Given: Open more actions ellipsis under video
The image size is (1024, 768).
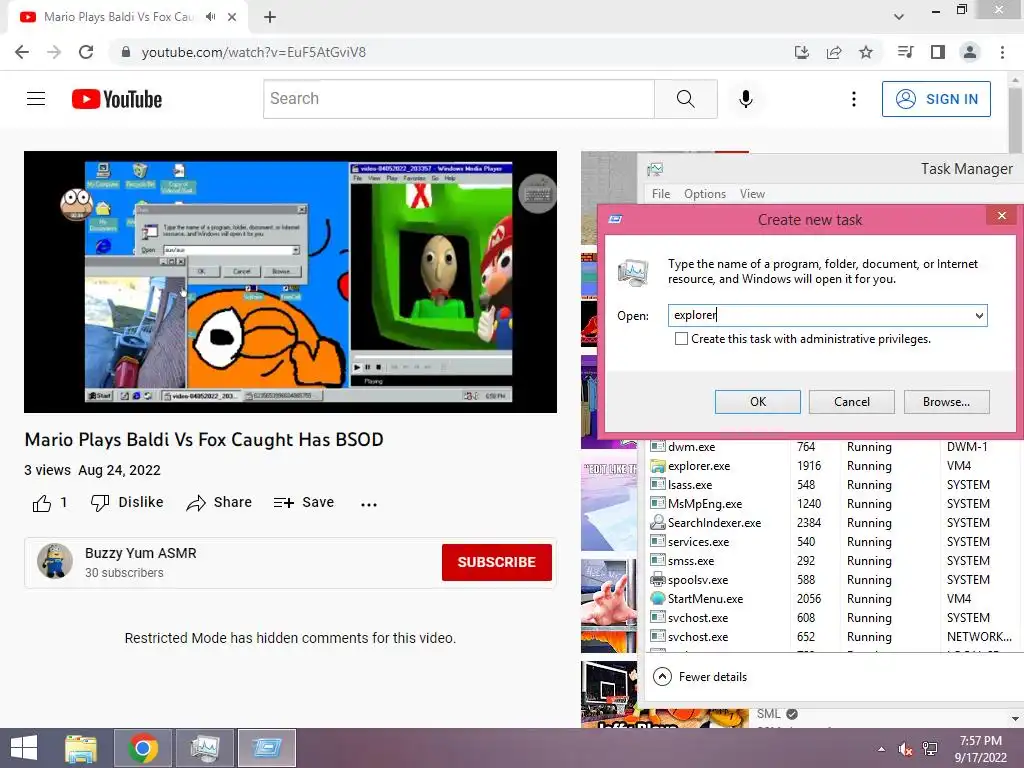Looking at the screenshot, I should pyautogui.click(x=369, y=504).
